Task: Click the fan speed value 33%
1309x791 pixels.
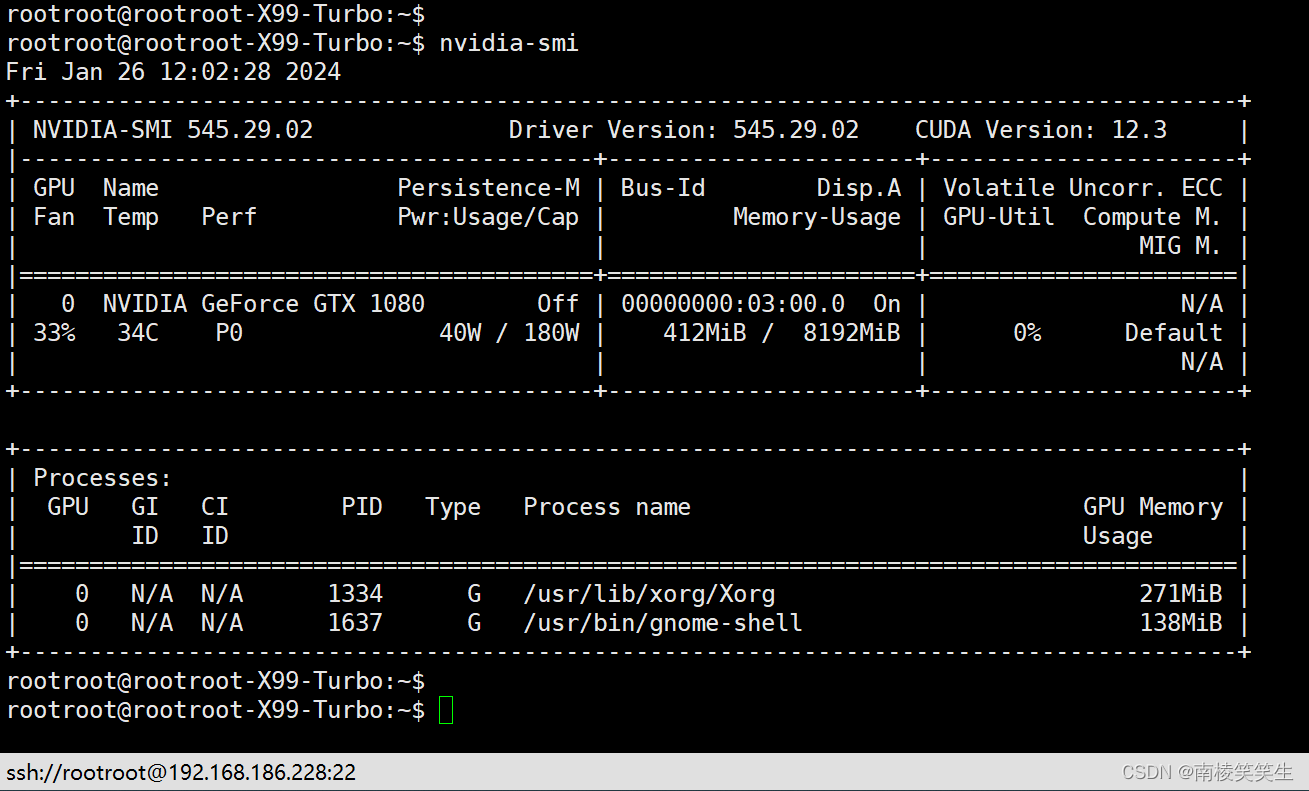Action: coord(54,333)
